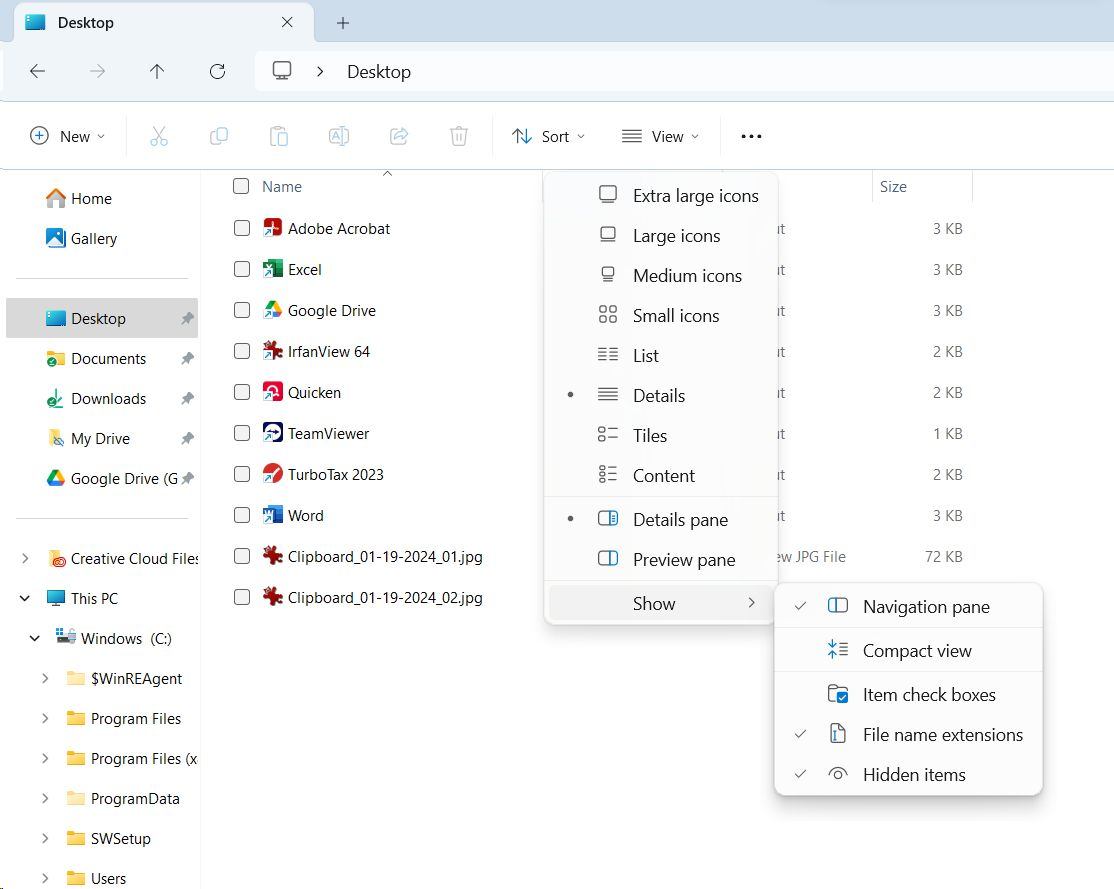
Task: Click the Share icon in toolbar
Action: point(399,136)
